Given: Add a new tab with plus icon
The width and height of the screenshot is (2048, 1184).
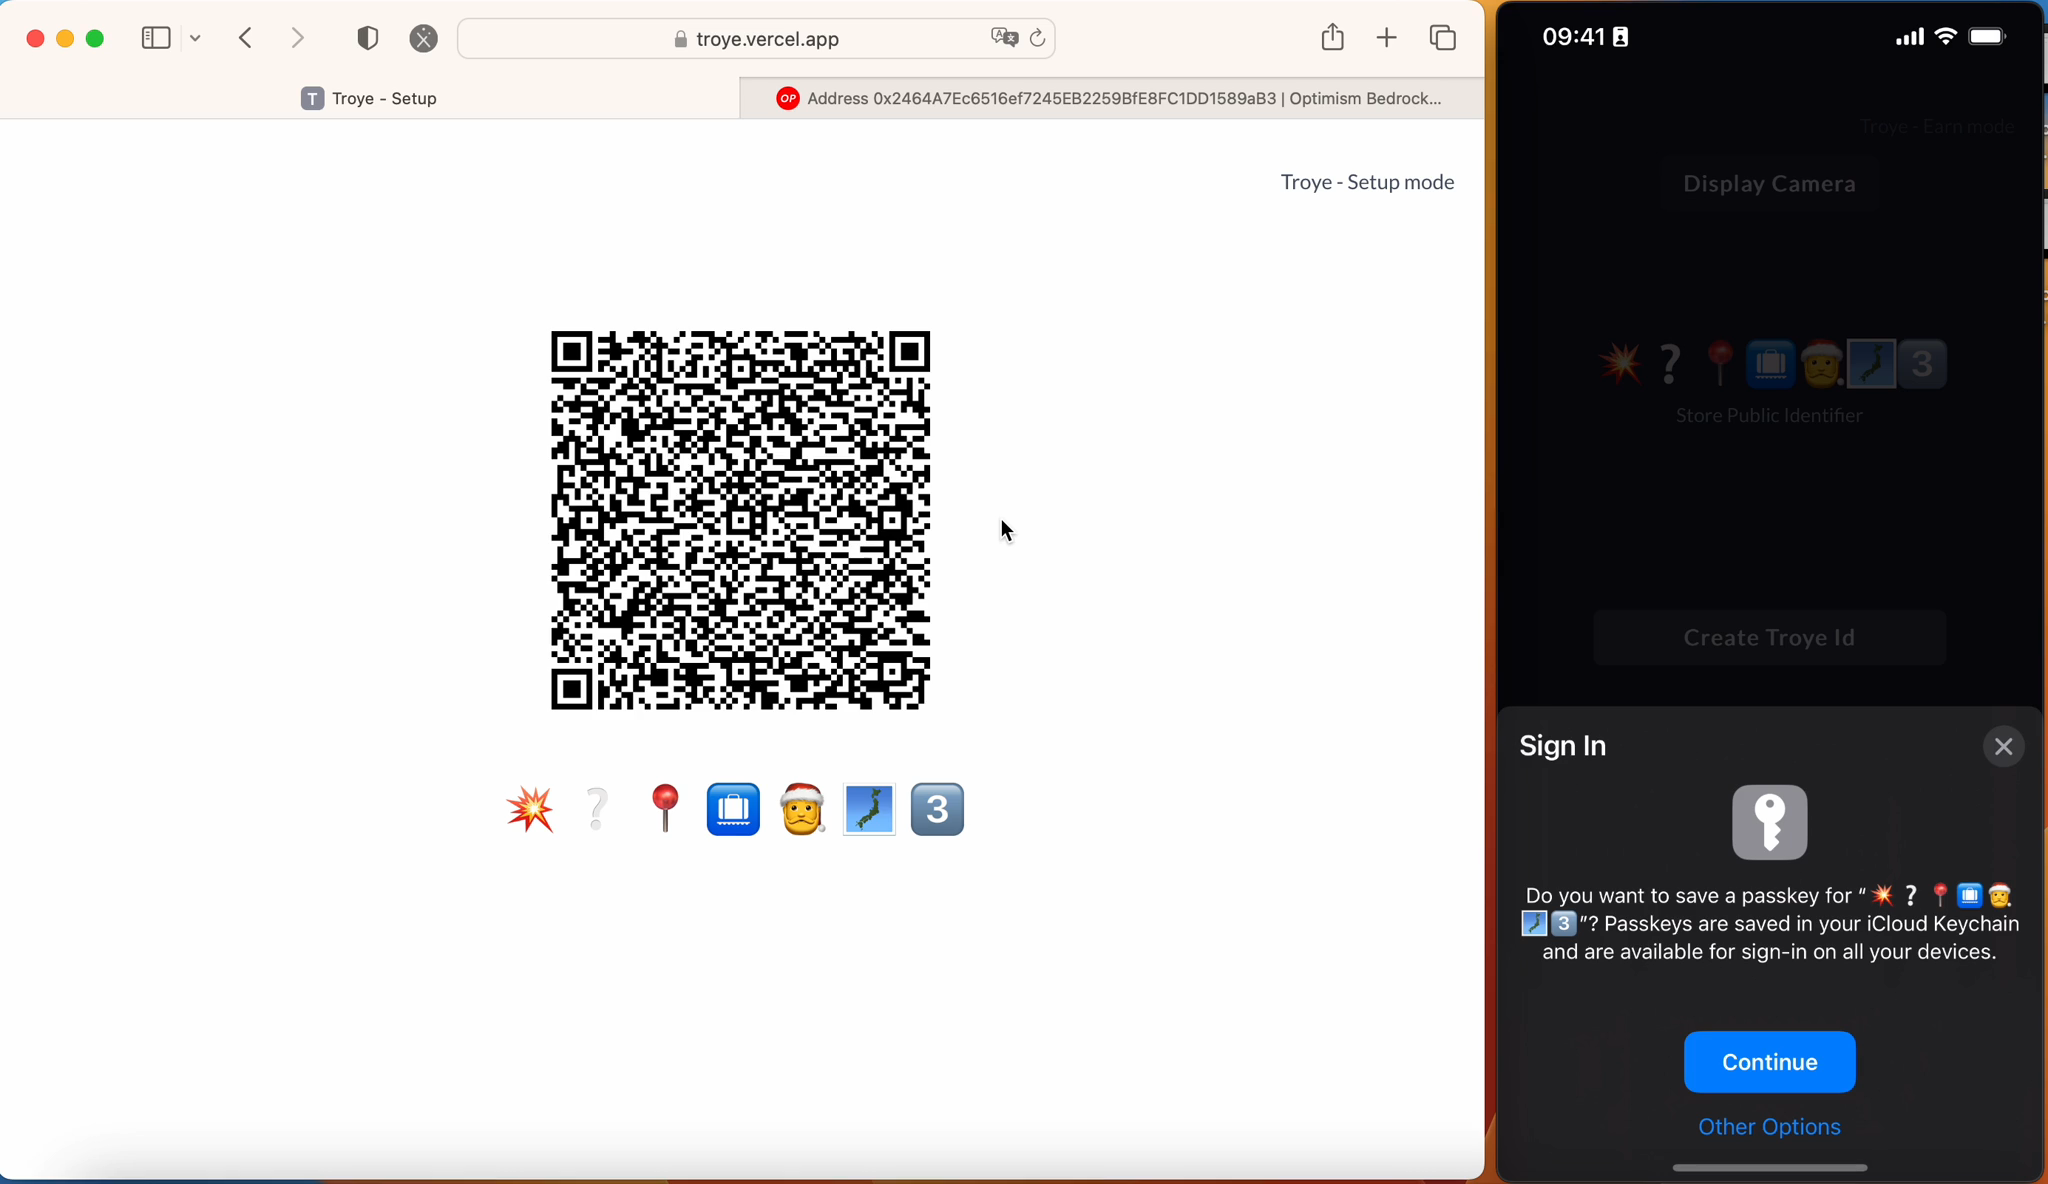Looking at the screenshot, I should tap(1387, 38).
